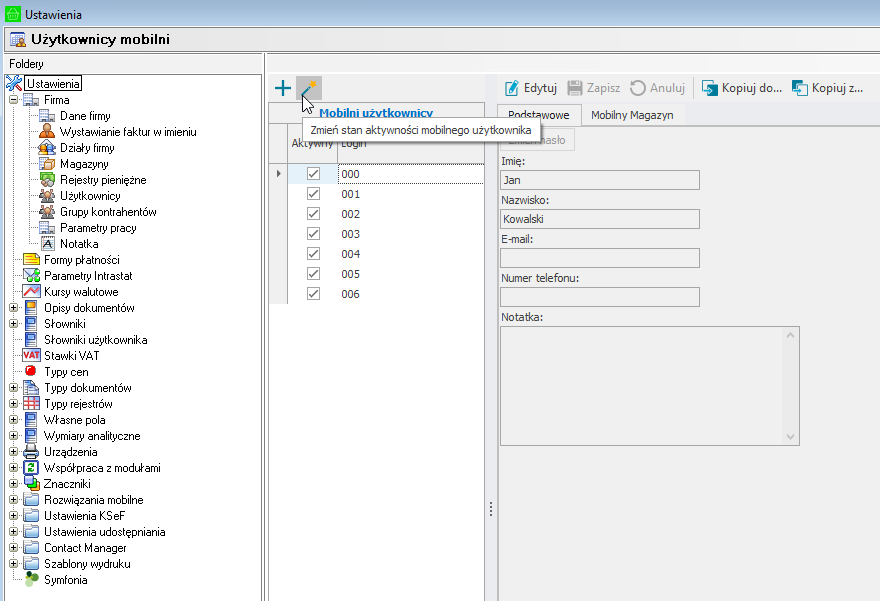Click the Imię field containing Jan
880x601 pixels.
click(x=600, y=180)
